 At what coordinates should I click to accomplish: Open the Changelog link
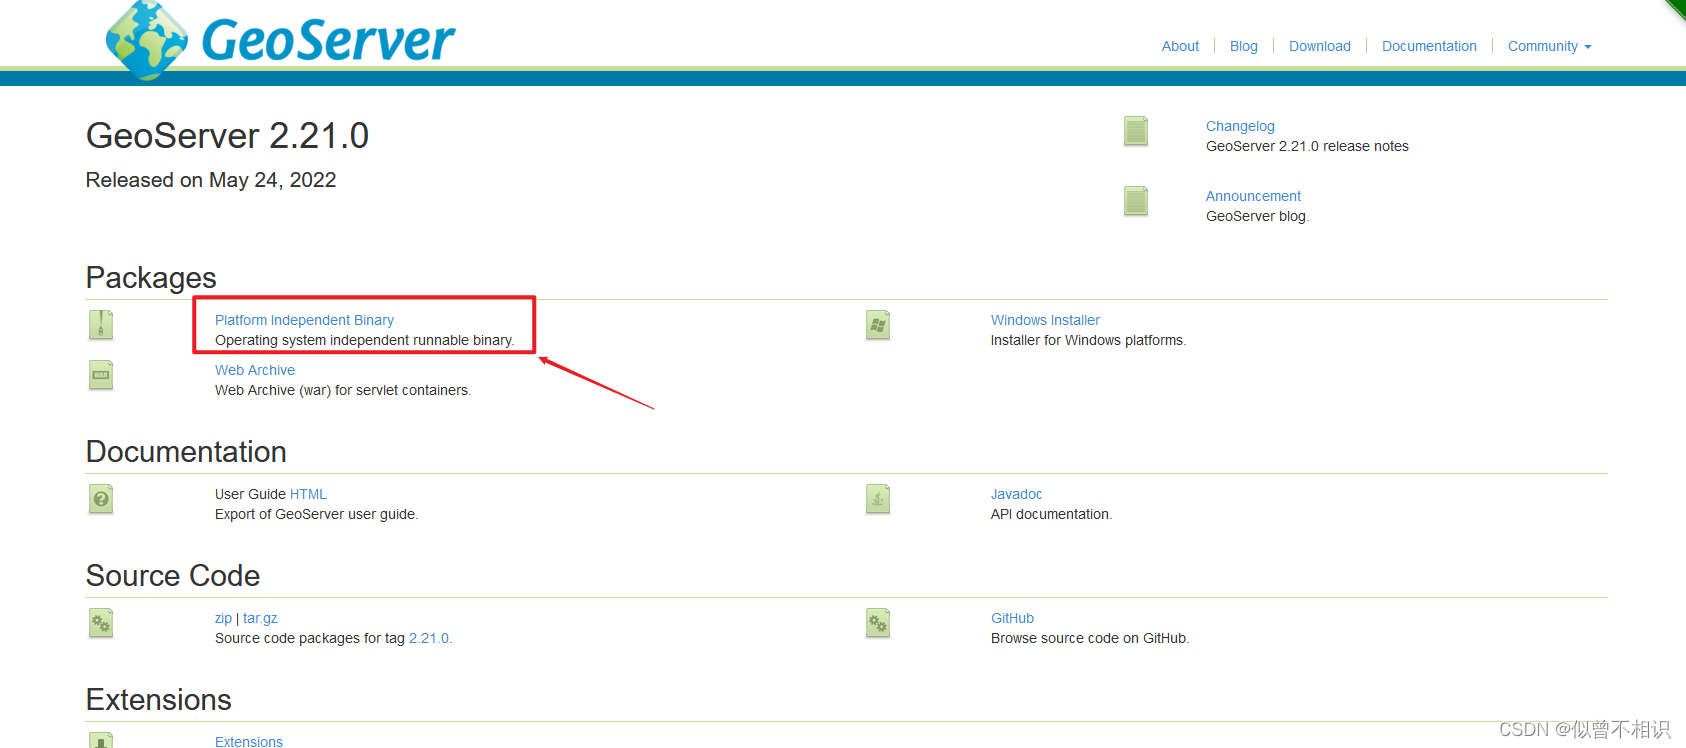pyautogui.click(x=1240, y=126)
